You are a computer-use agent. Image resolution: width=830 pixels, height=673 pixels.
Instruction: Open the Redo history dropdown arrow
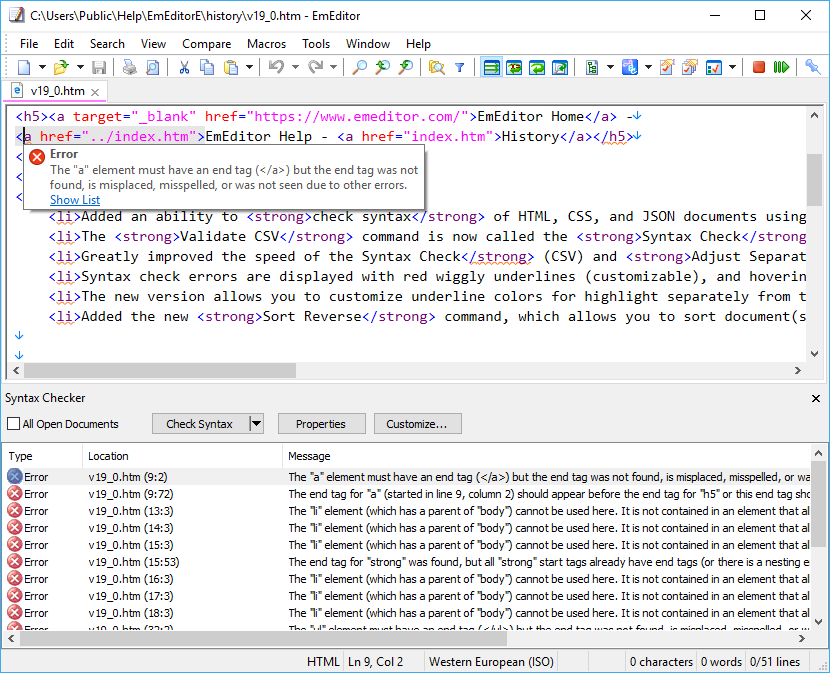coord(333,67)
